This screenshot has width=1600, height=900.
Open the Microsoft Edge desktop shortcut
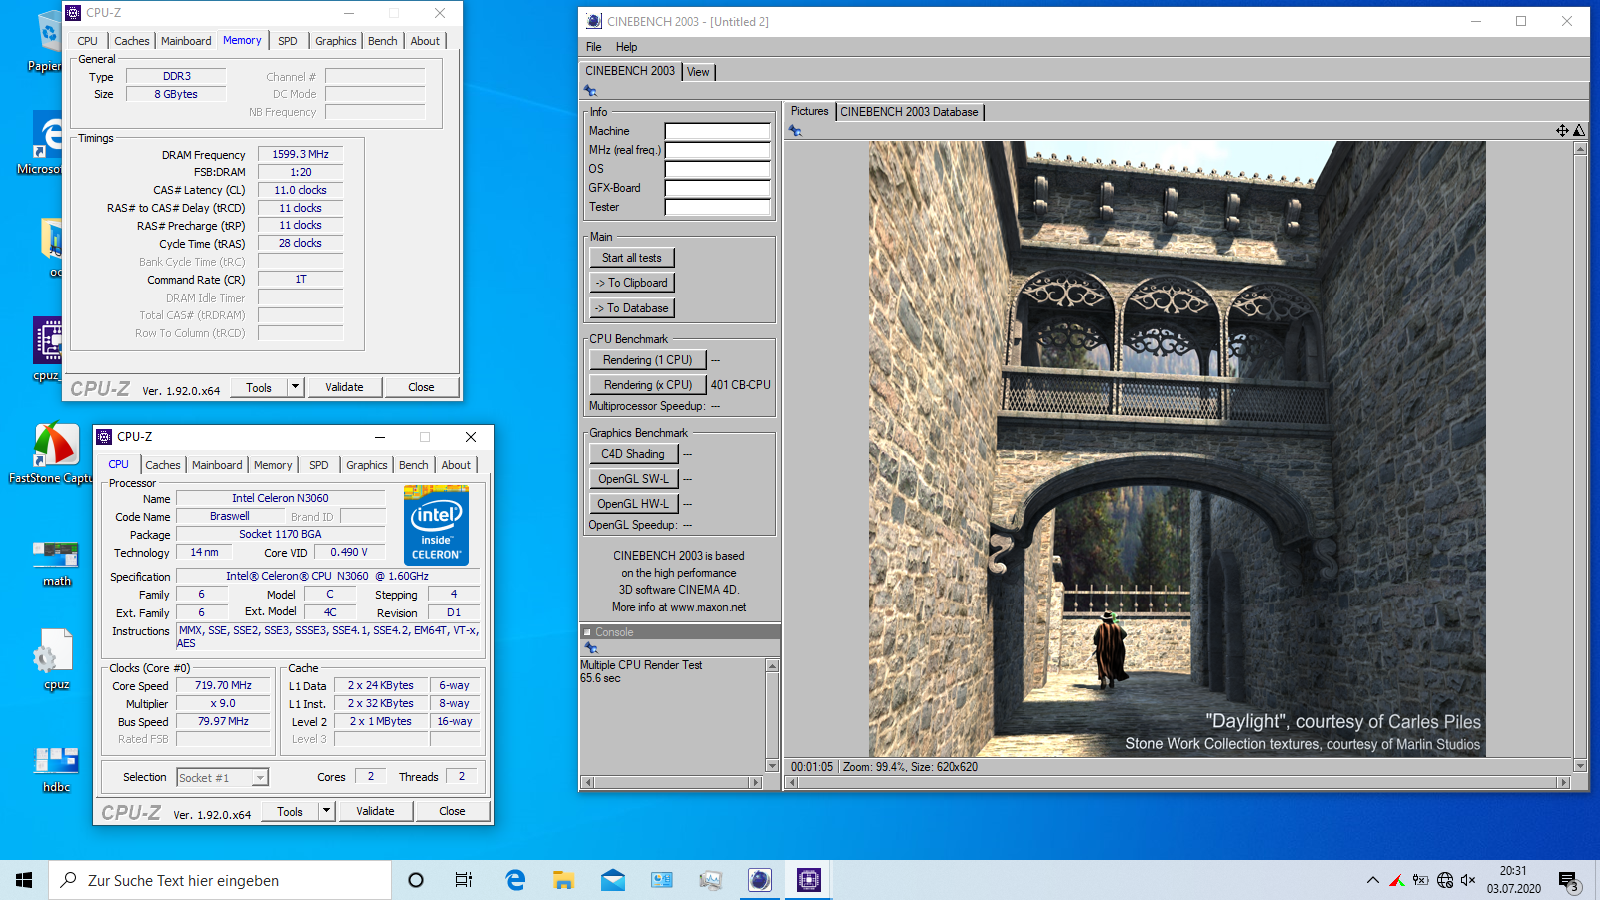coord(46,143)
